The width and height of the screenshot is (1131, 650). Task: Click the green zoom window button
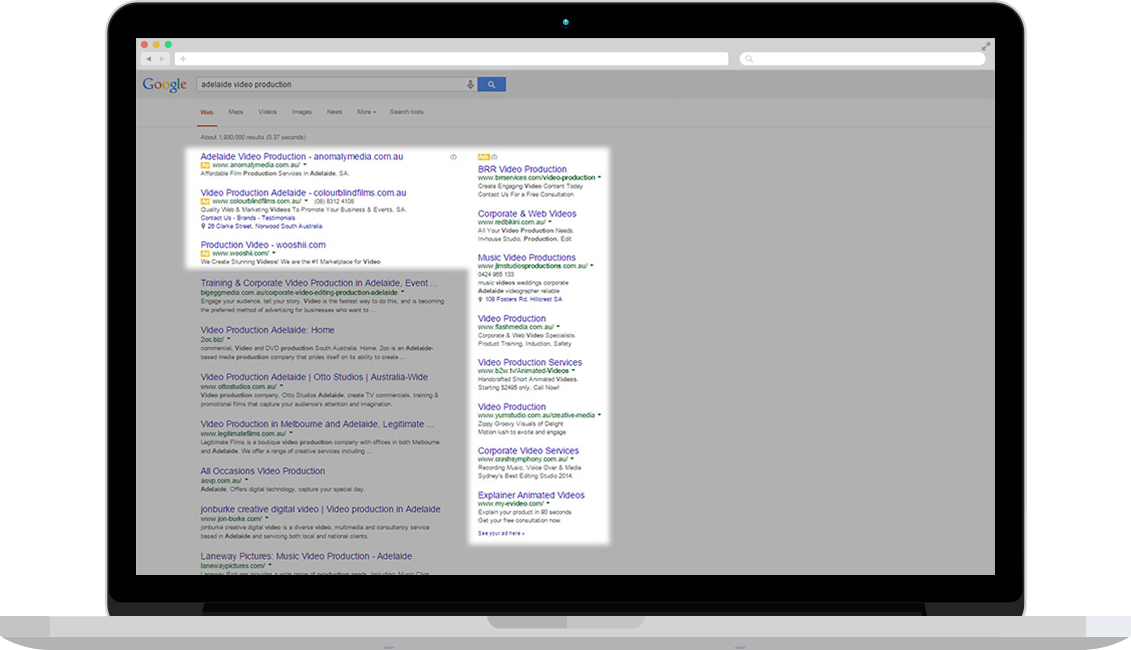click(168, 45)
